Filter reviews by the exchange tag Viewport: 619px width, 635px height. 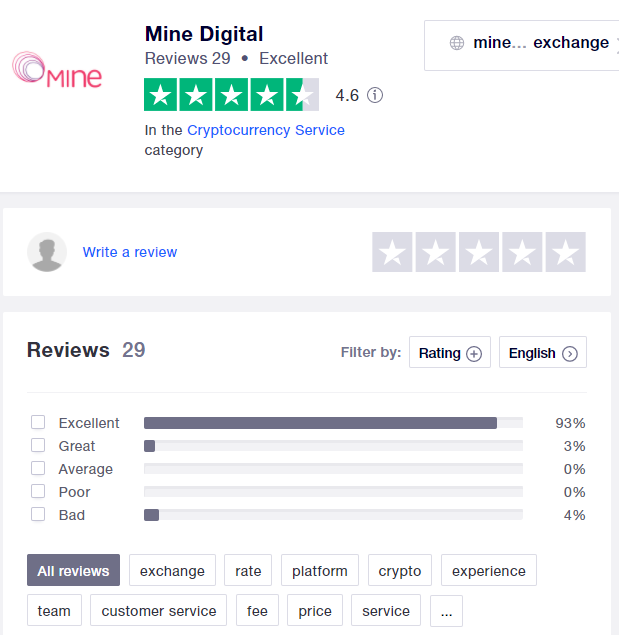pos(173,570)
